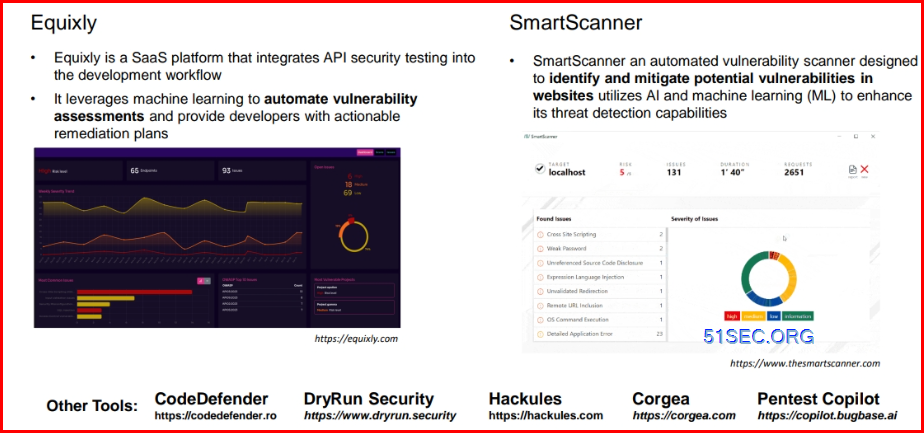Click the first project card under Most Vulnerable Projects
This screenshot has width=924, height=433.
pos(354,290)
